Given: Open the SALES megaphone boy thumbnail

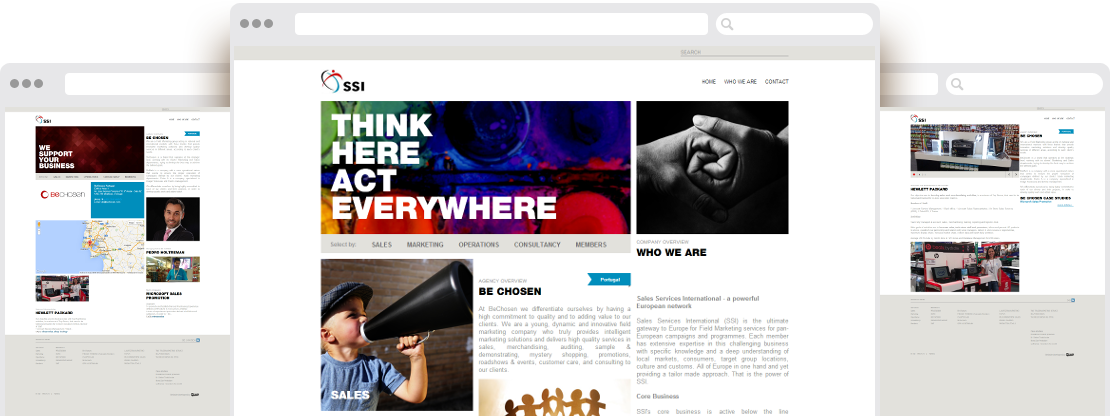Looking at the screenshot, I should point(396,335).
